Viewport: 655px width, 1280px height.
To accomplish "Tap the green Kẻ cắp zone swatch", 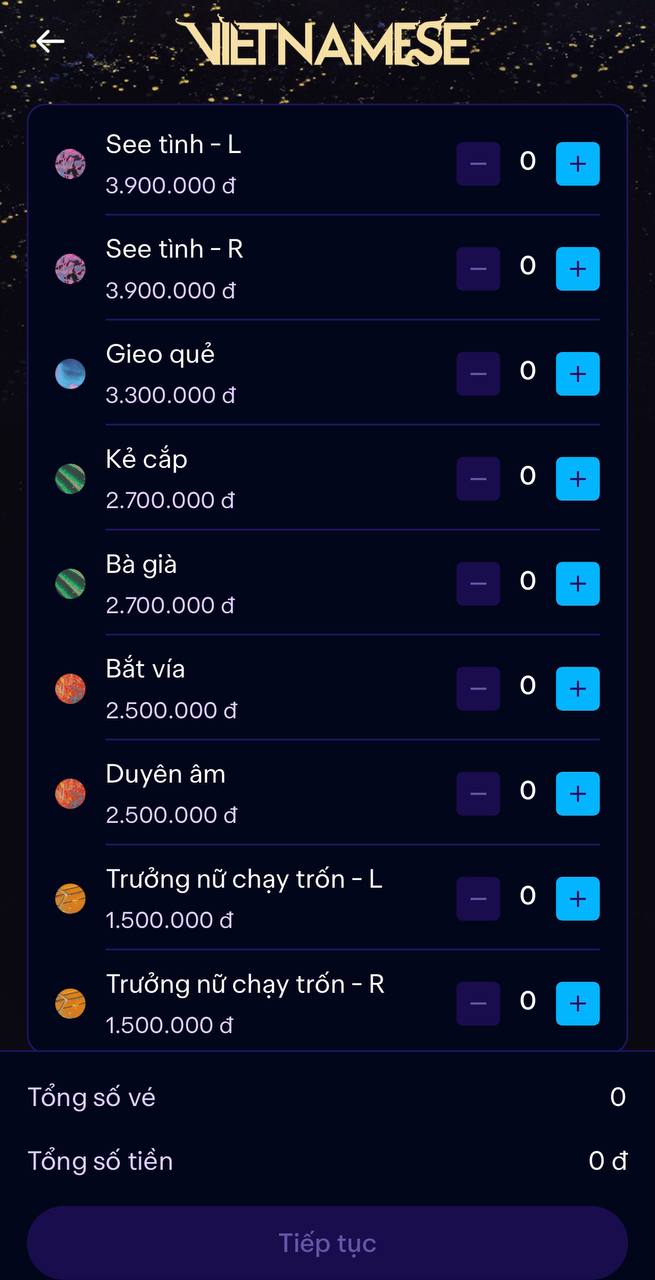I will [x=70, y=479].
